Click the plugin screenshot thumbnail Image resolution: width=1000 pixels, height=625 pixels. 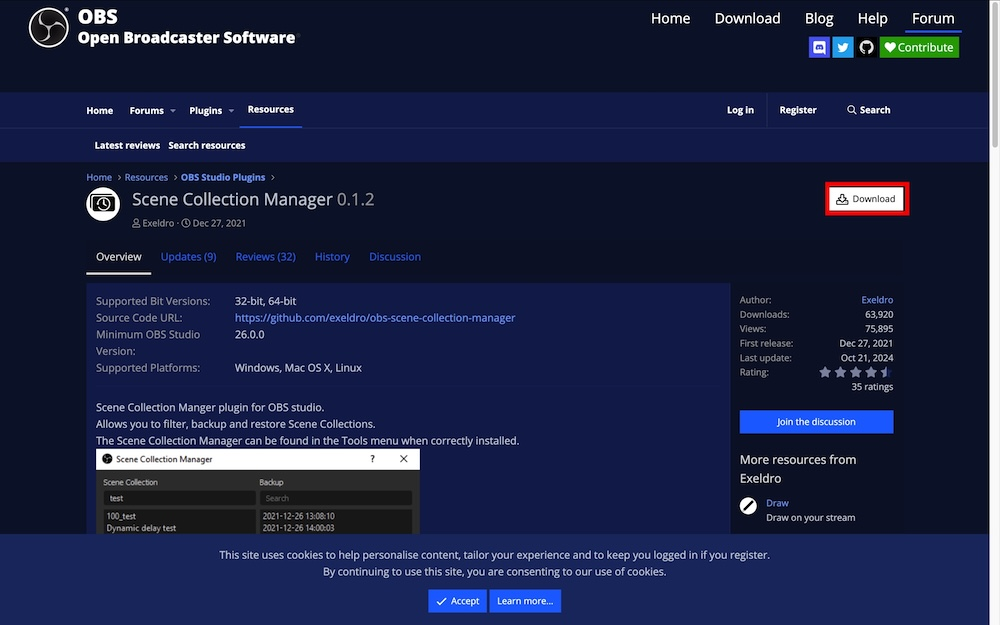point(258,491)
